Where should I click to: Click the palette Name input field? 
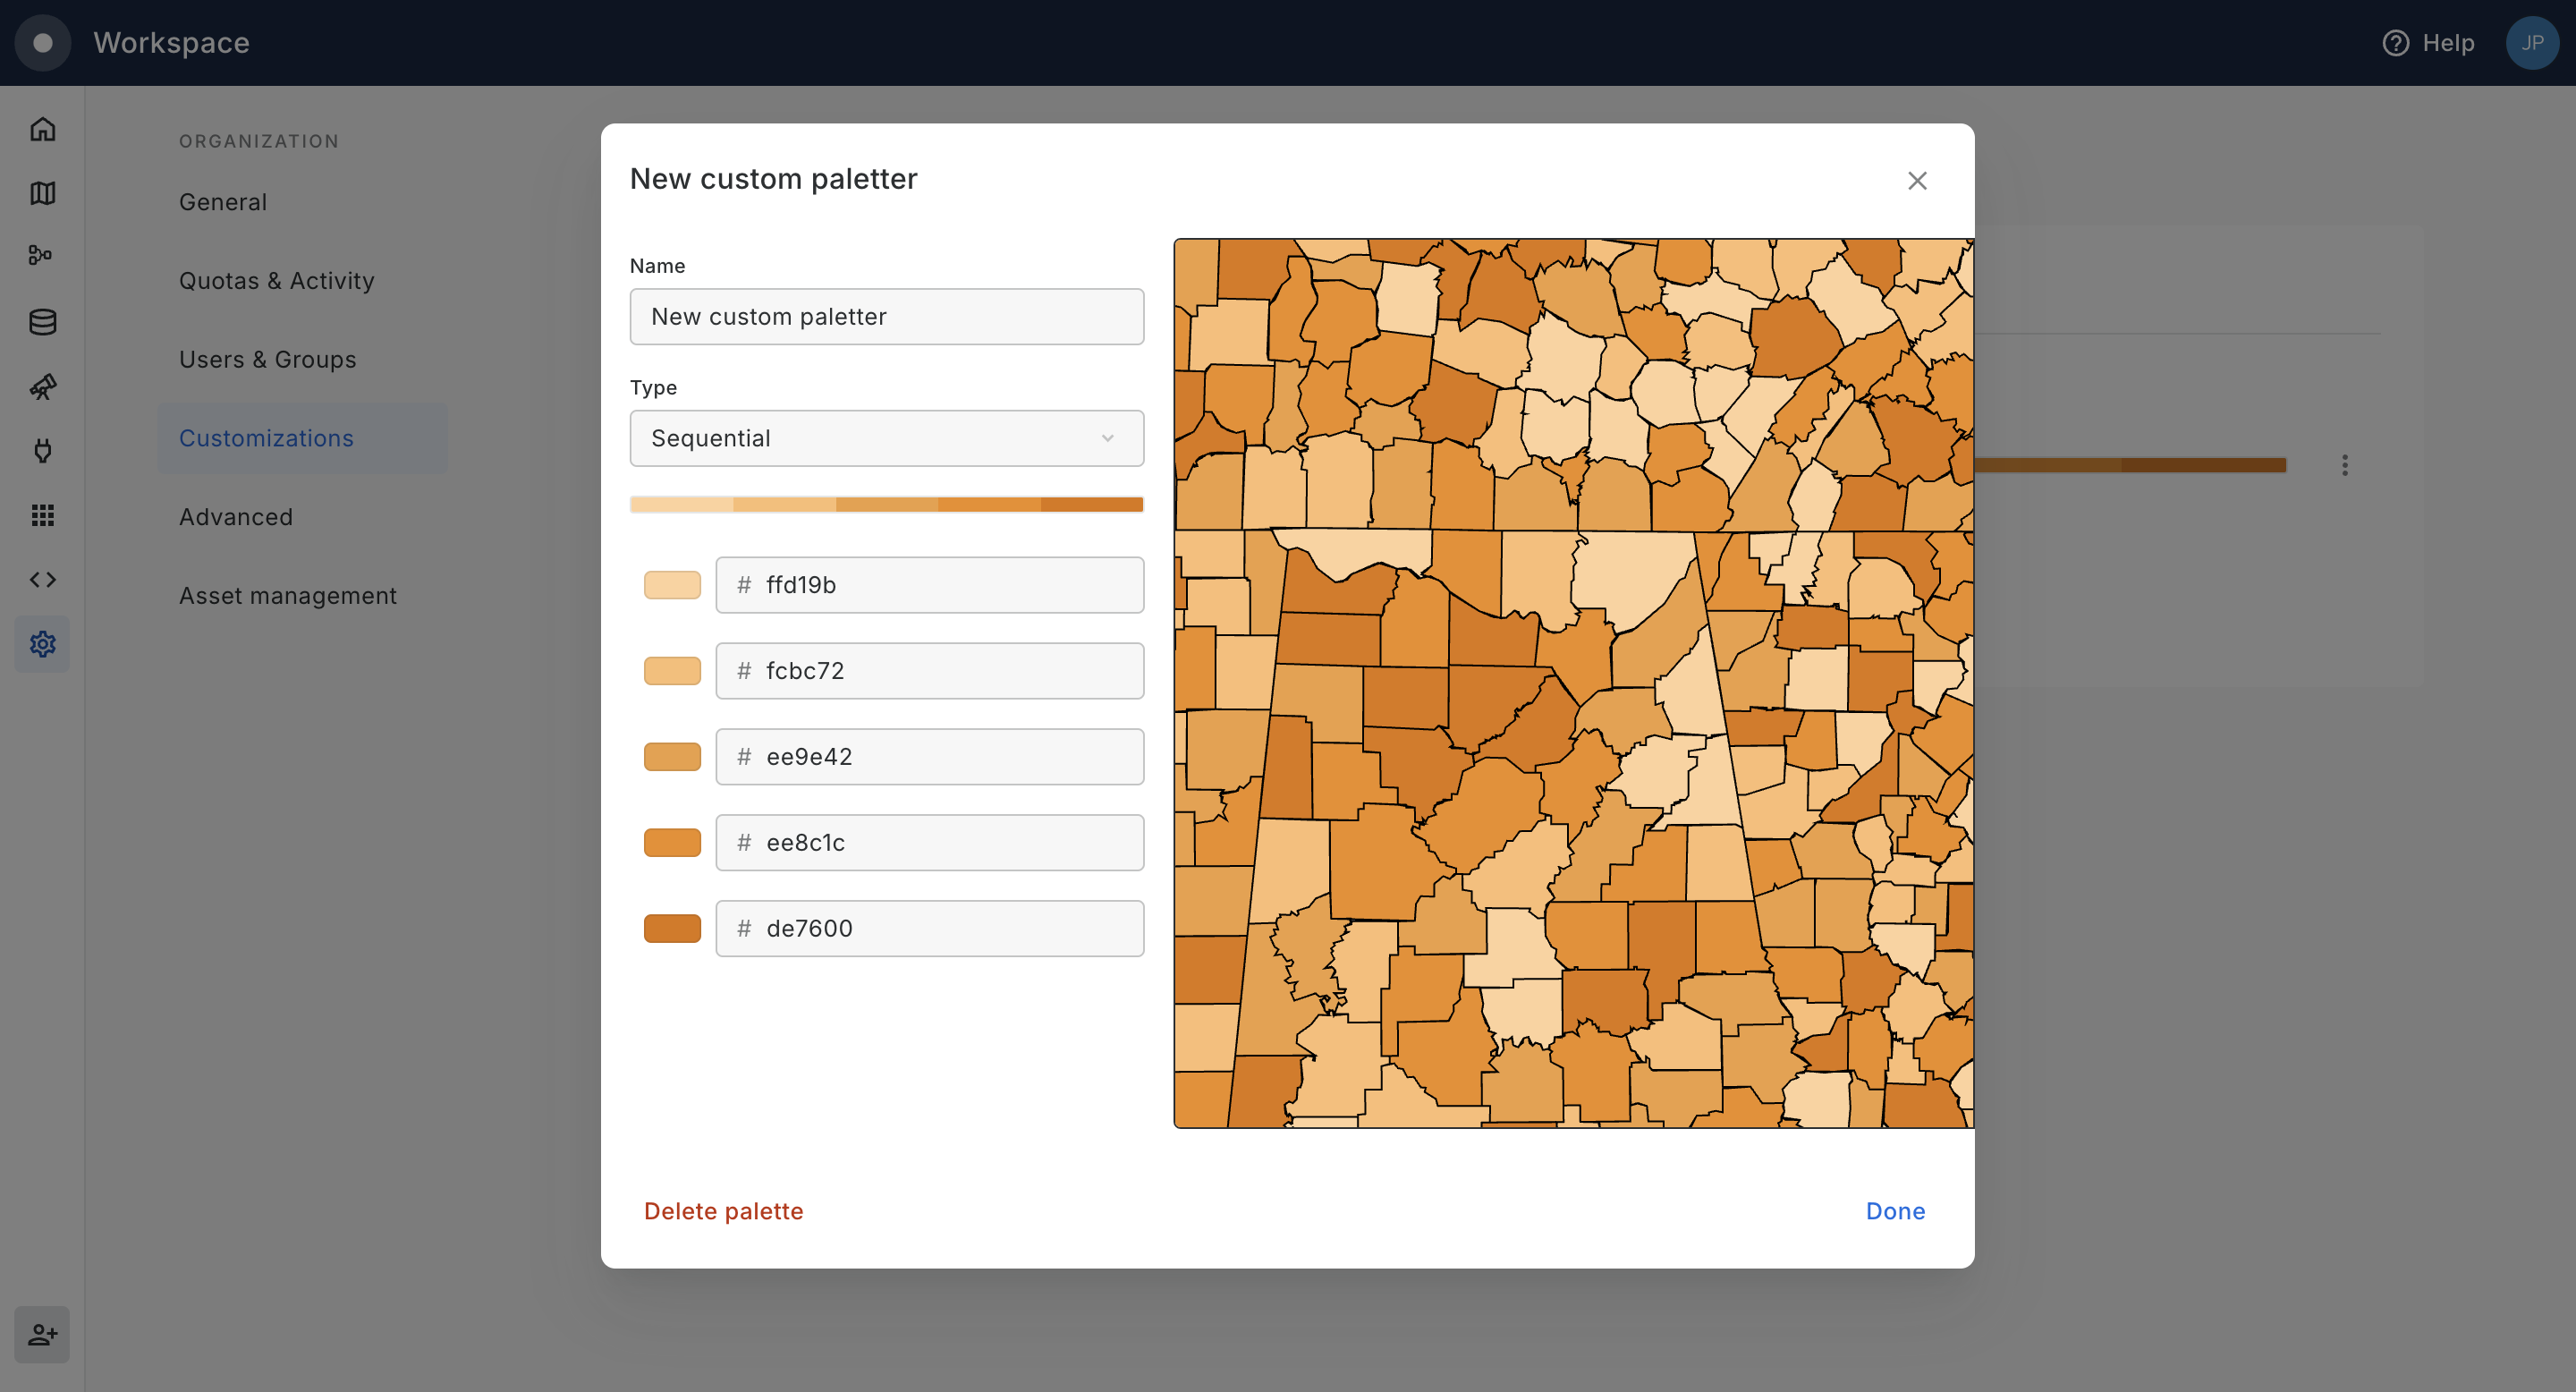tap(886, 317)
